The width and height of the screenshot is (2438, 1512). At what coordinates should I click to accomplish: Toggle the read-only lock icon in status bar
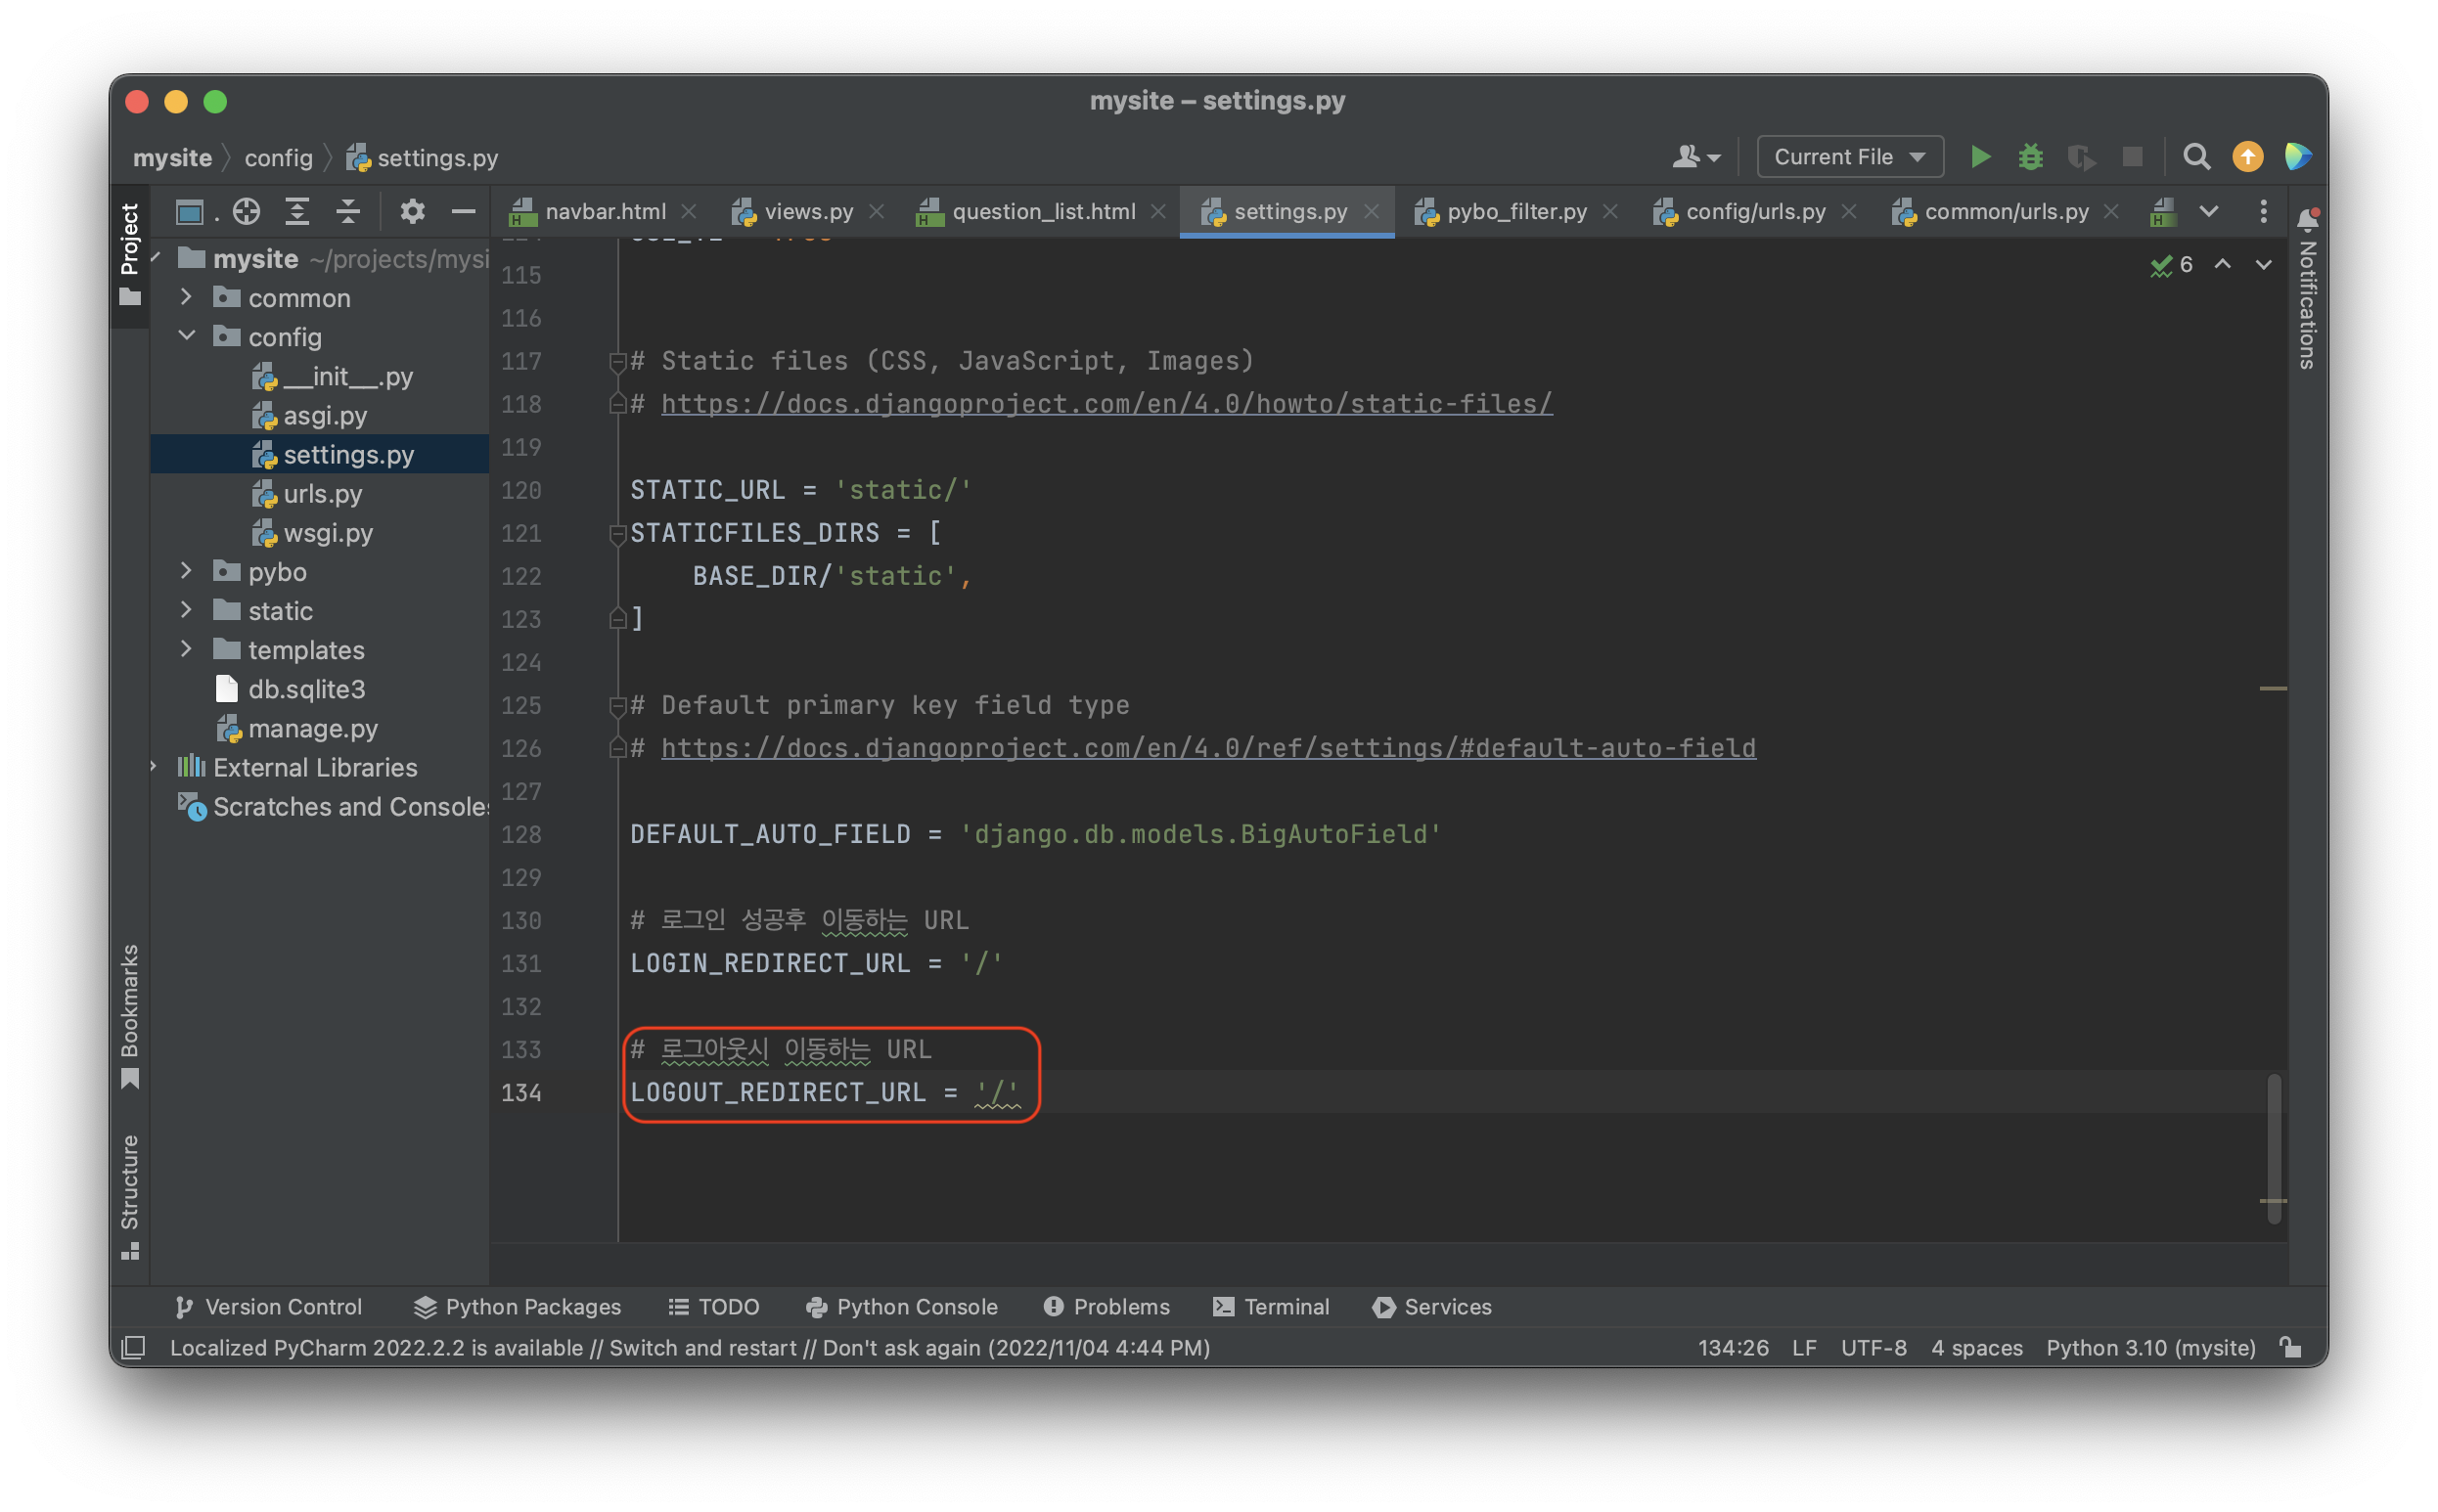click(x=2290, y=1347)
